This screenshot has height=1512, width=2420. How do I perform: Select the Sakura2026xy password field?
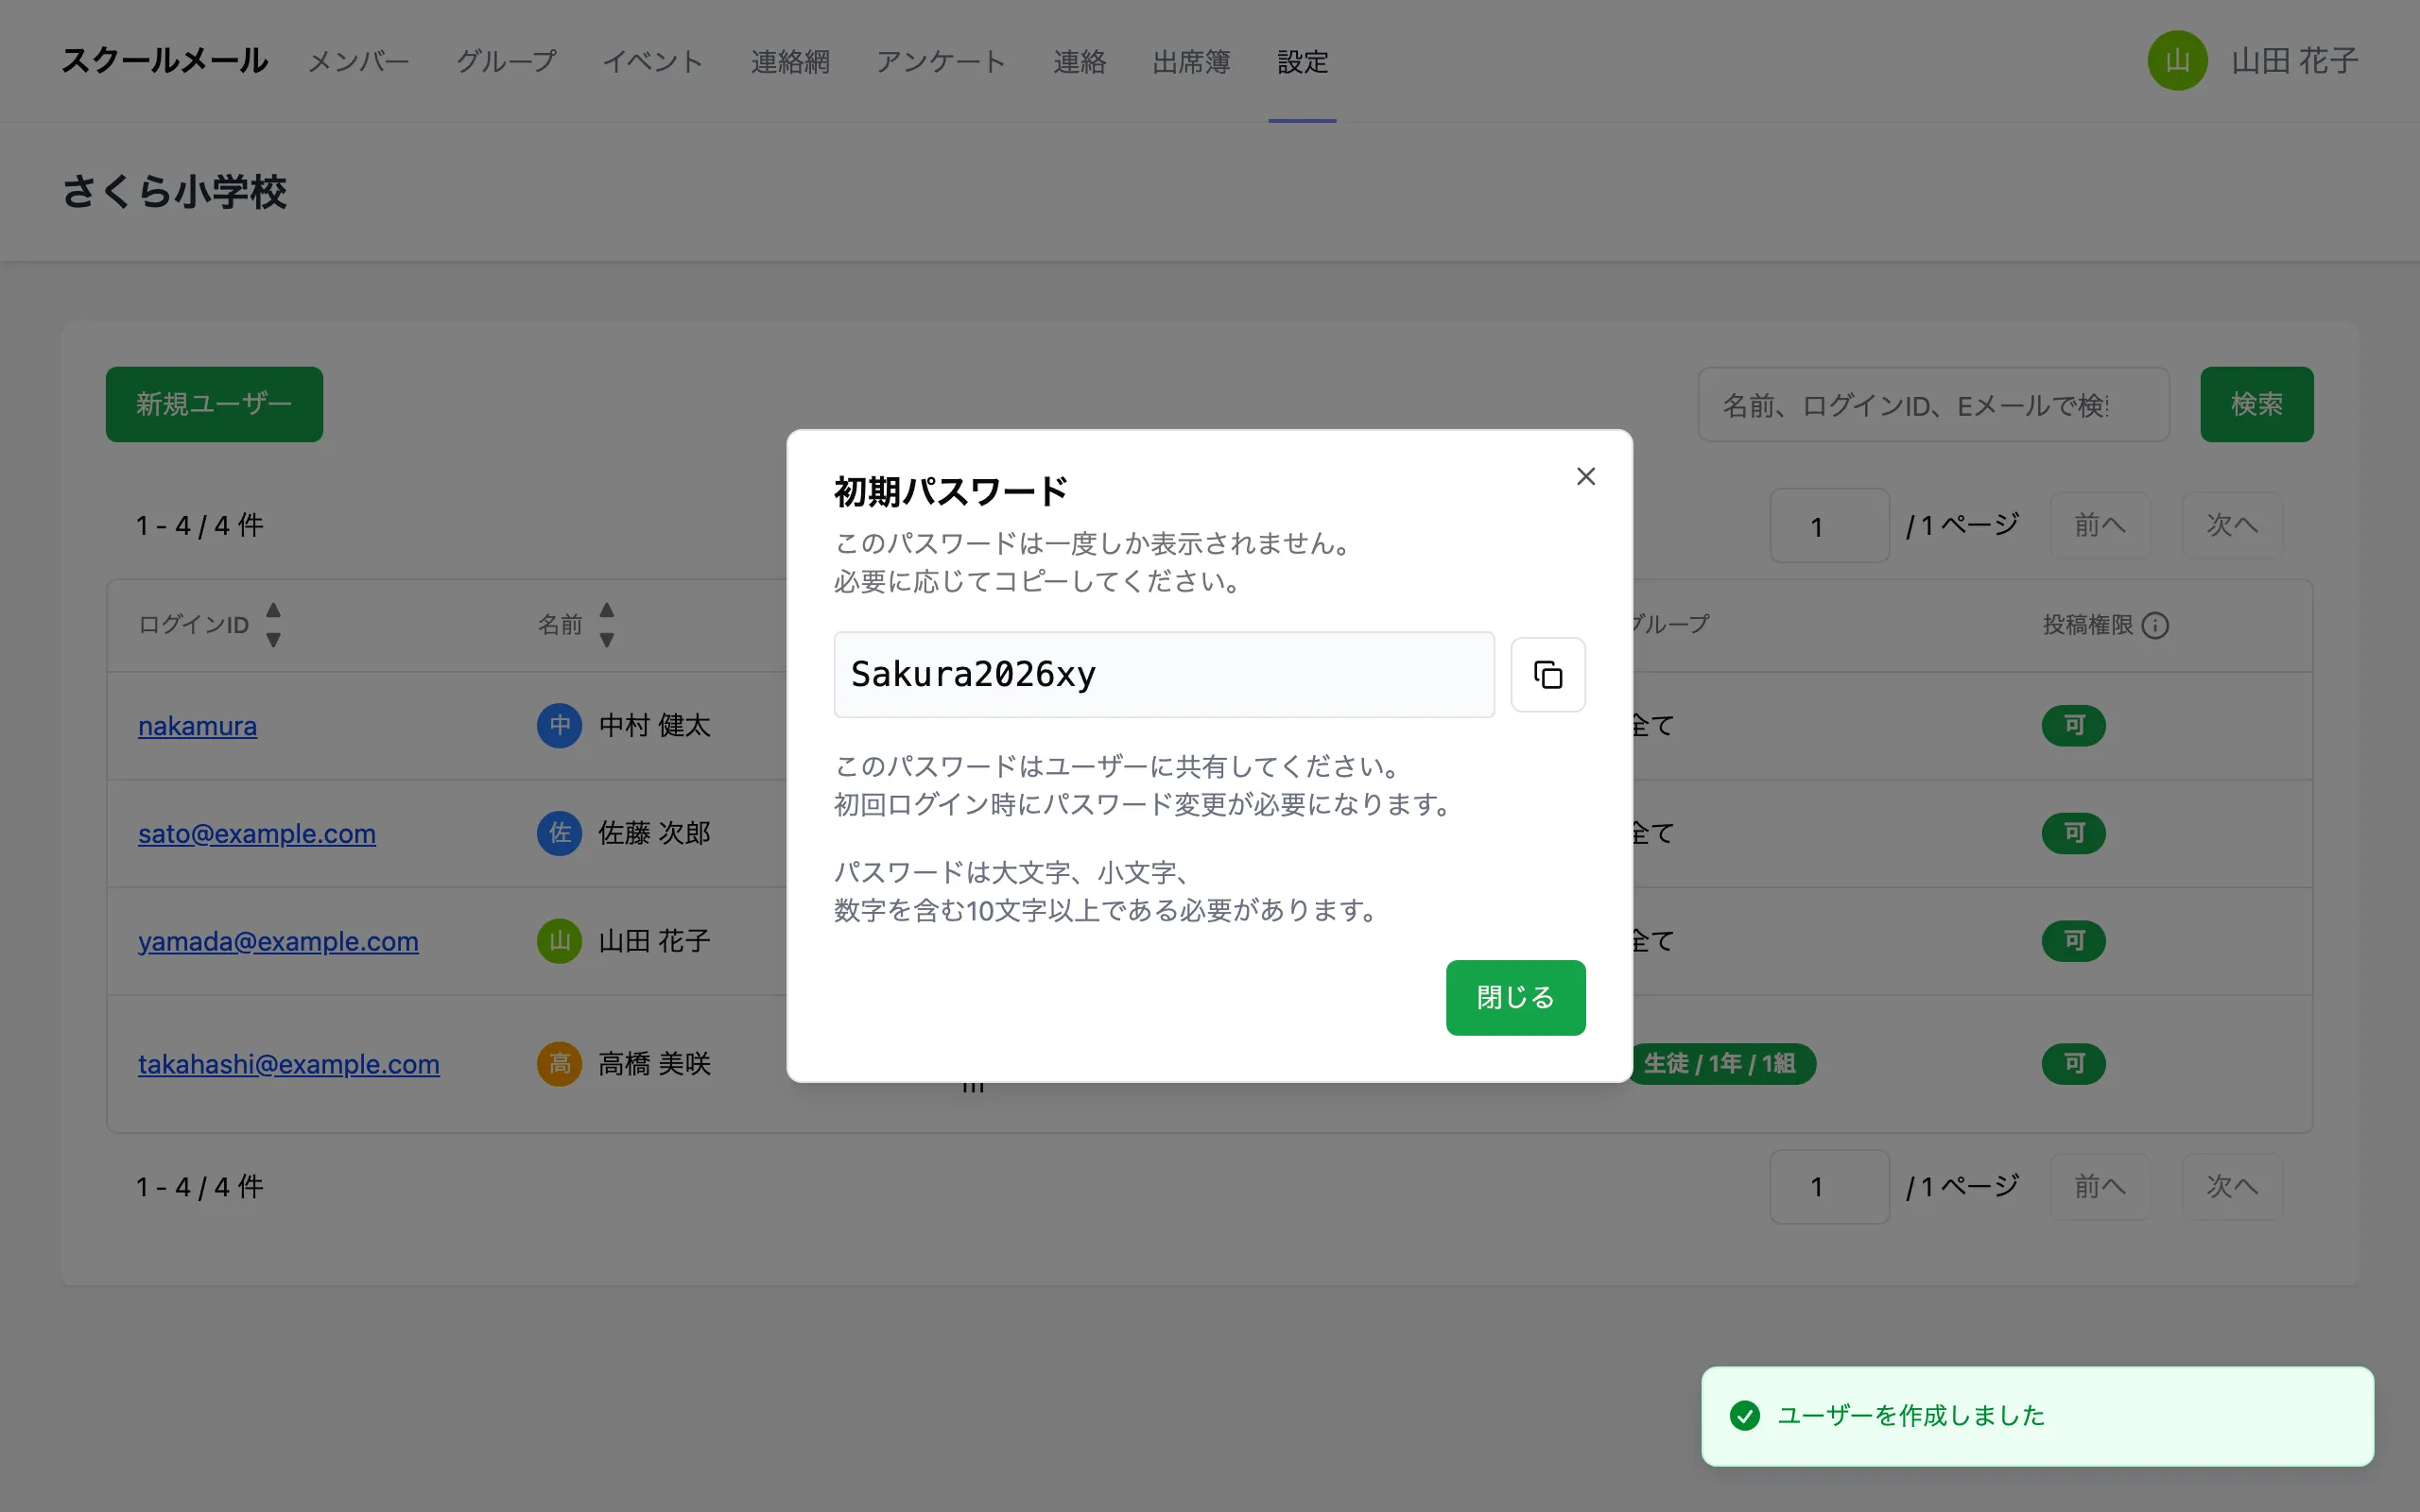coord(1164,675)
